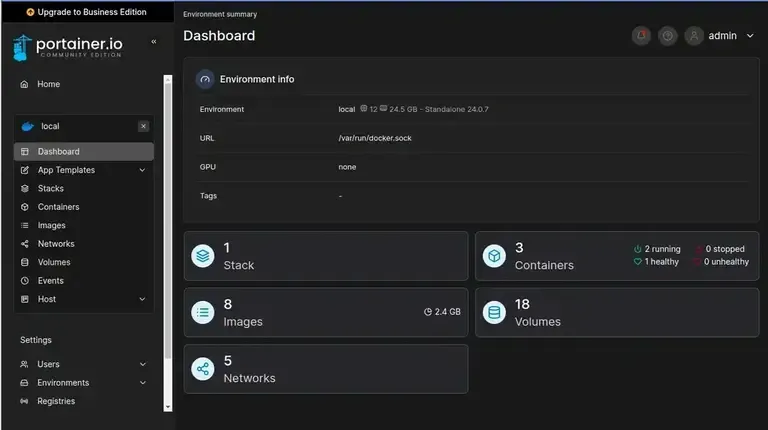The height and width of the screenshot is (430, 768).
Task: Expand the Host submenu
Action: pyautogui.click(x=142, y=299)
